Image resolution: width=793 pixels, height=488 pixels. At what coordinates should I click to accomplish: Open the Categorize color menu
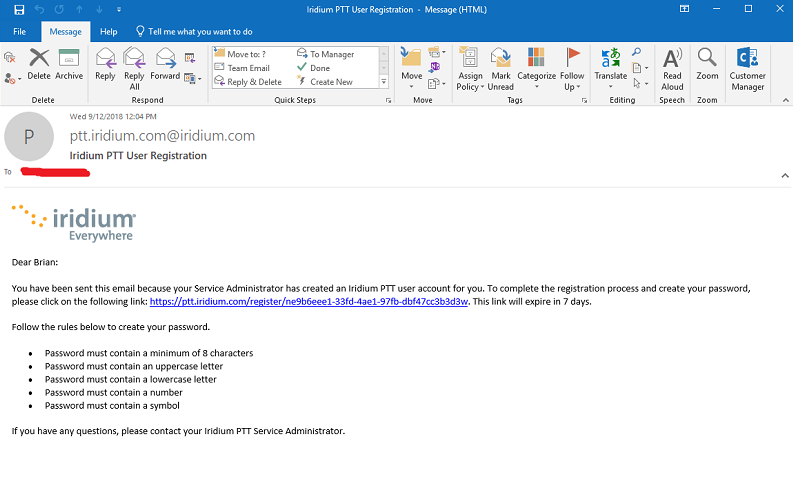tap(537, 69)
